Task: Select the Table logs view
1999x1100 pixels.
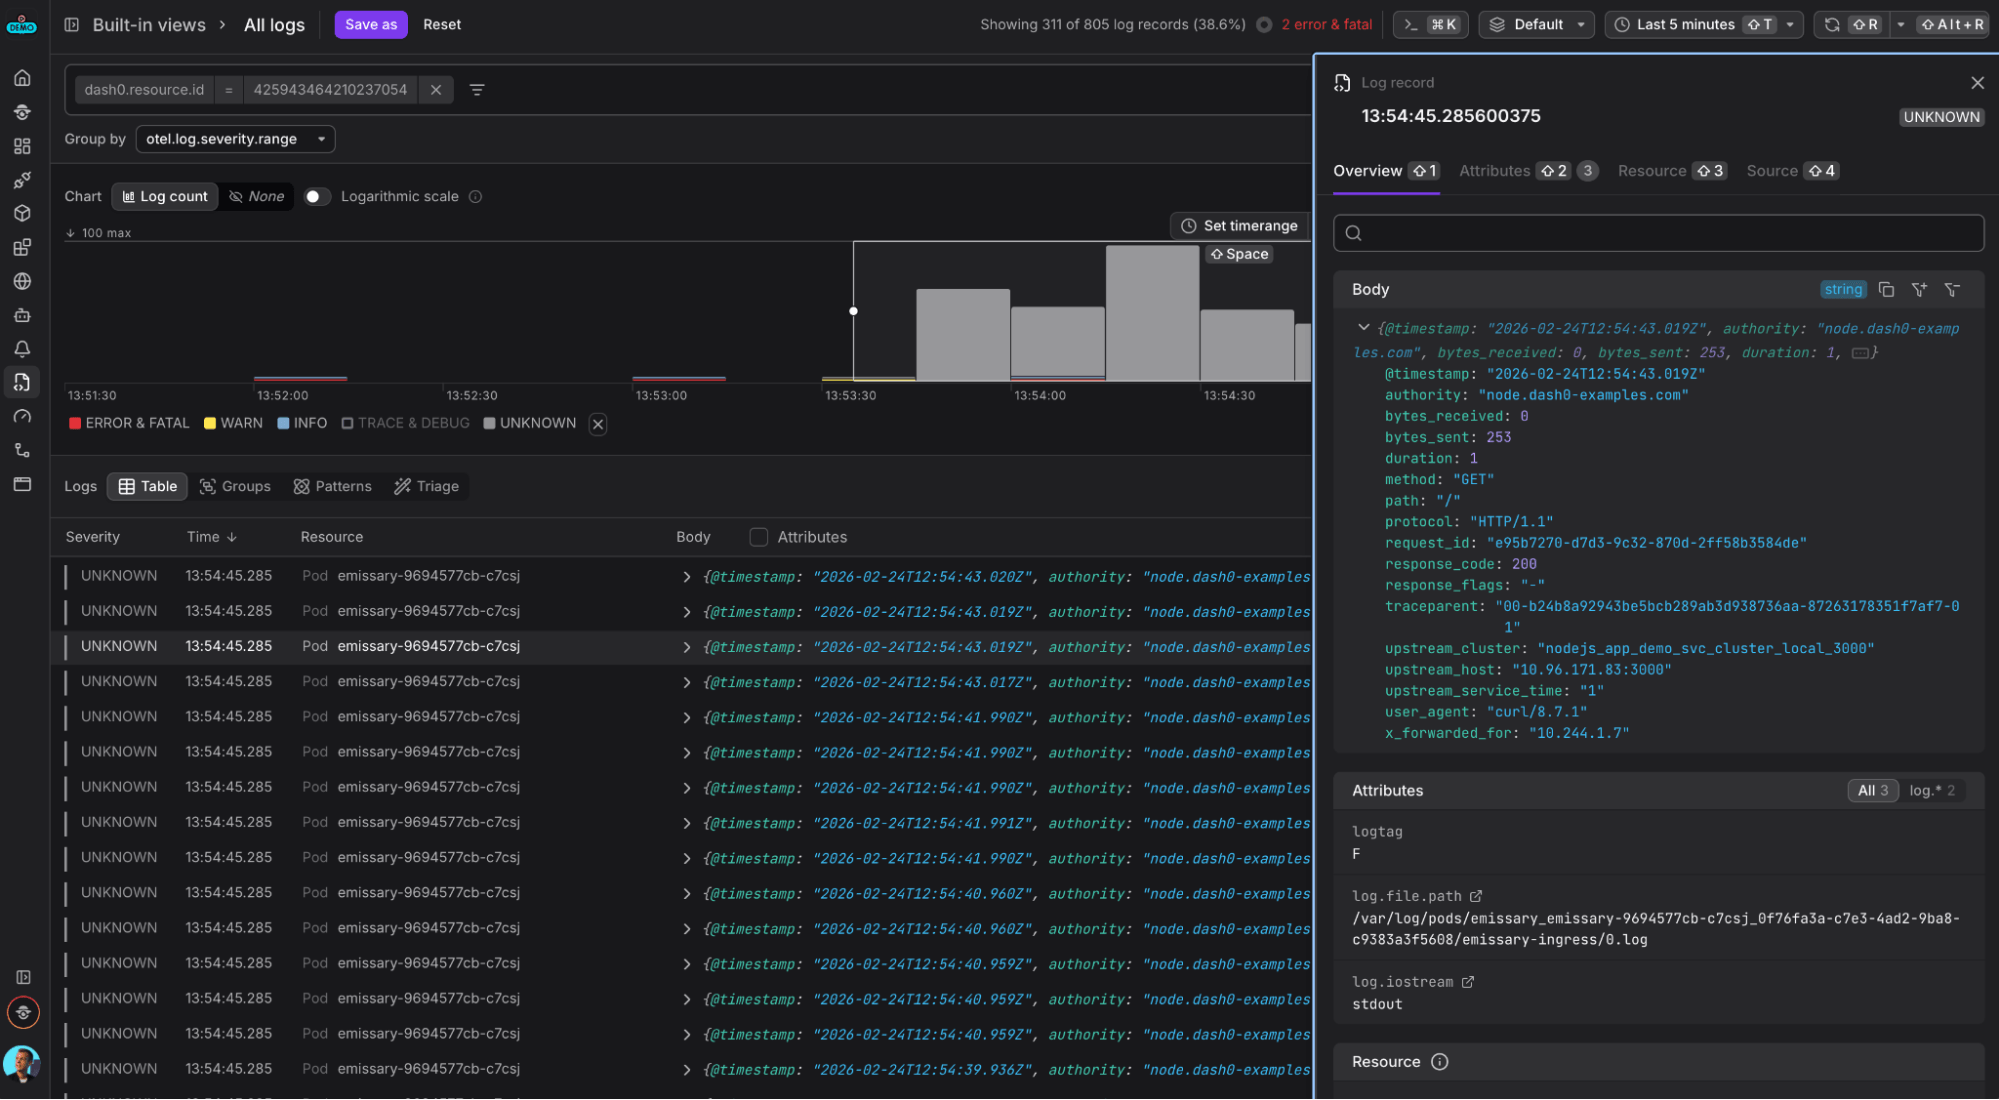Action: tap(148, 486)
